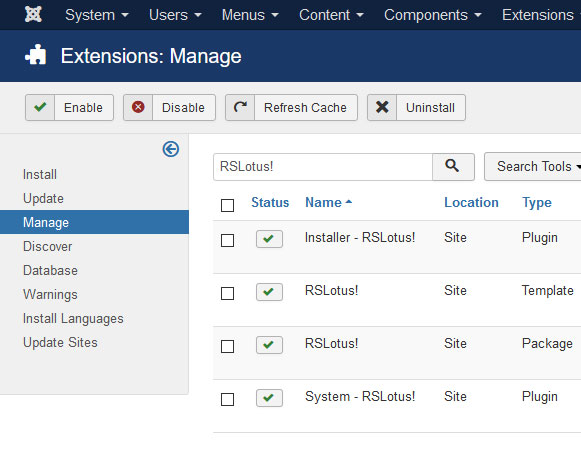Screen dimensions: 581x462
Task: Click the magnifying glass search button
Action: point(453,167)
